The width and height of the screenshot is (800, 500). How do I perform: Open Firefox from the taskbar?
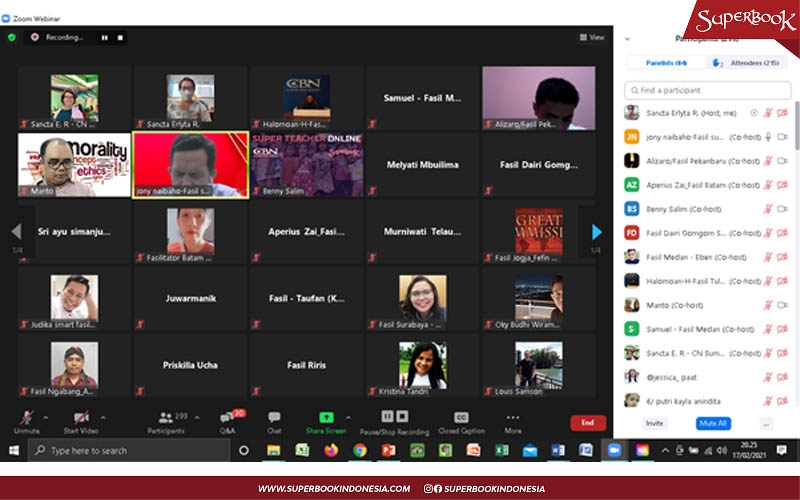tap(331, 451)
